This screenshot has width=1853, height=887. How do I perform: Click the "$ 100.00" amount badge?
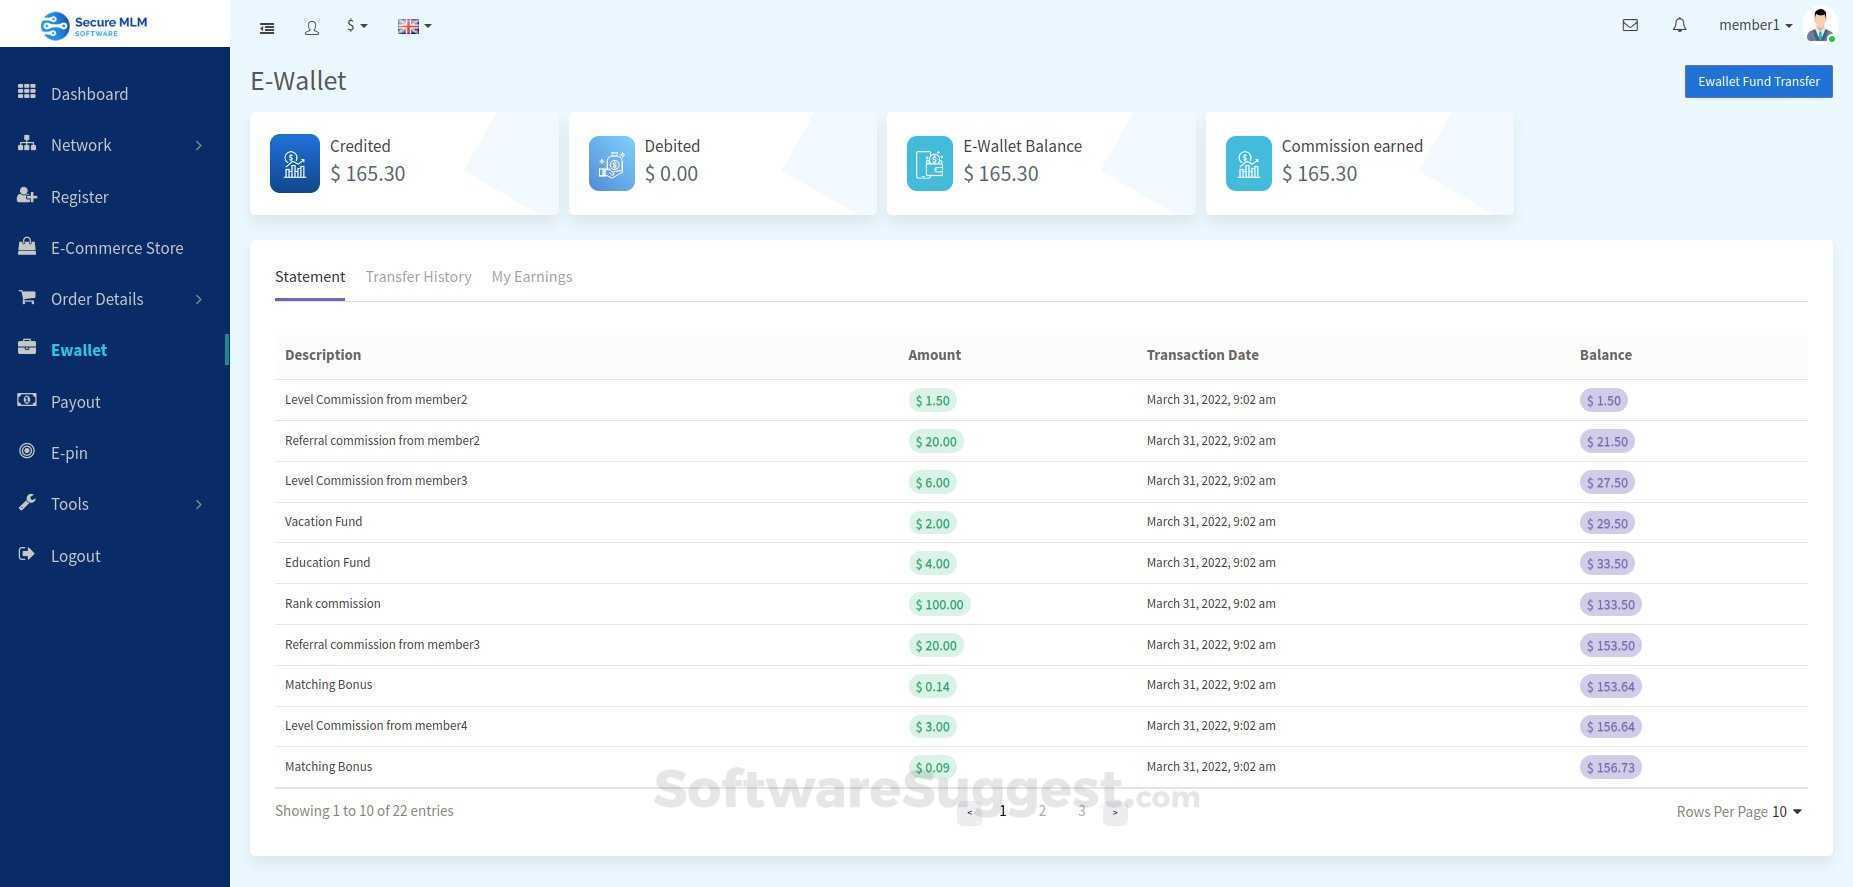(x=939, y=605)
